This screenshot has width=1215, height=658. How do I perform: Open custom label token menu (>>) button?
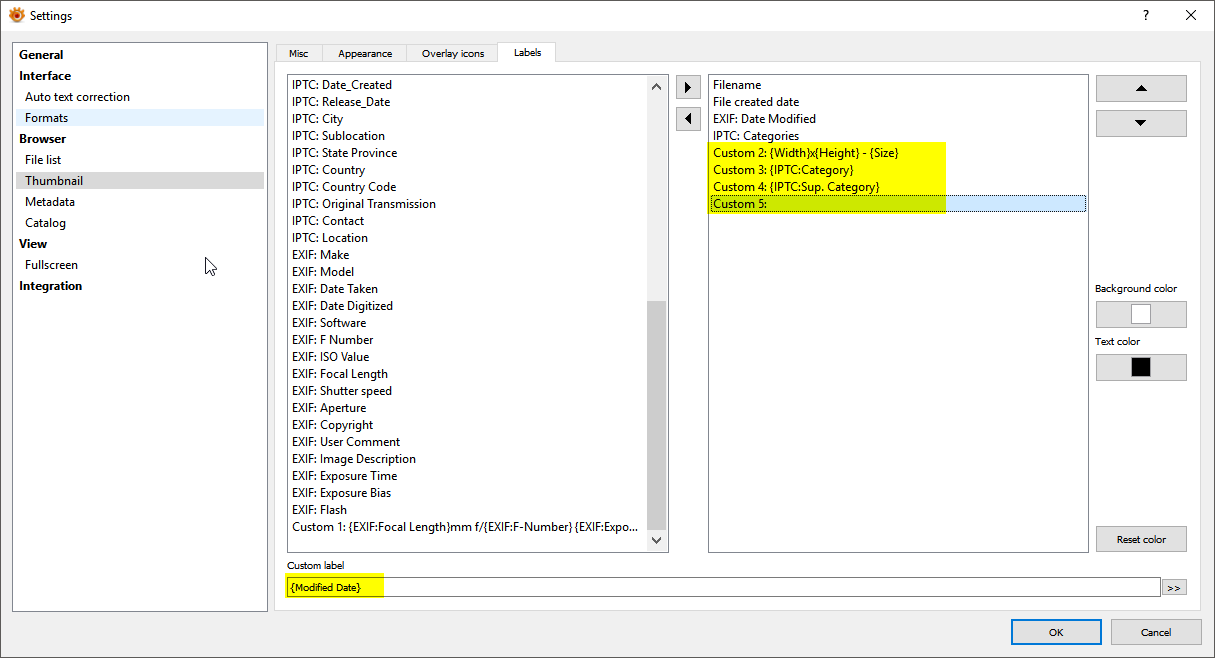[1174, 588]
